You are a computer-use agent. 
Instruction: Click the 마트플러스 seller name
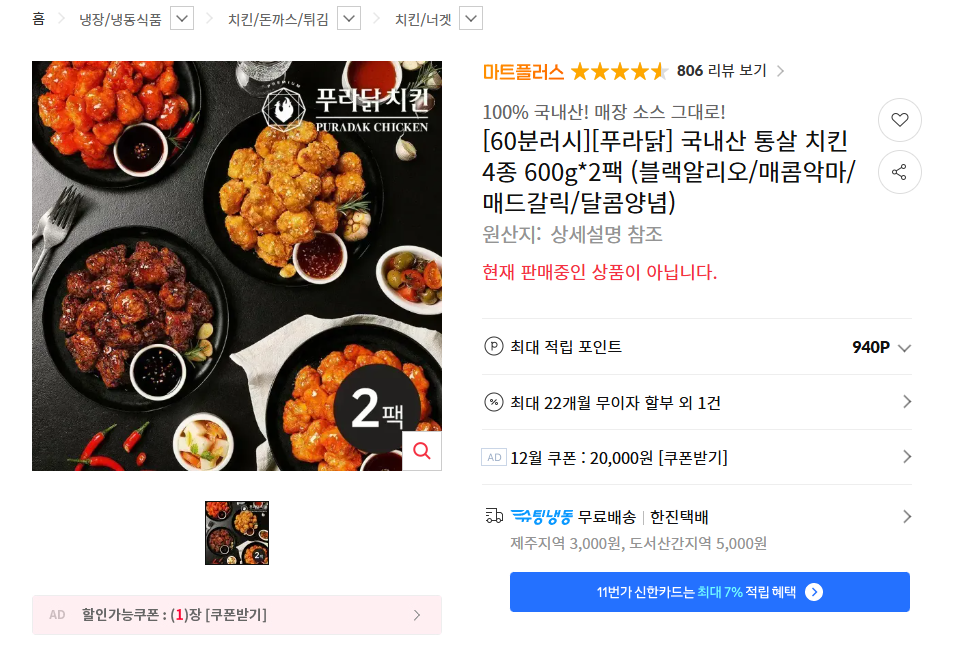[x=523, y=72]
